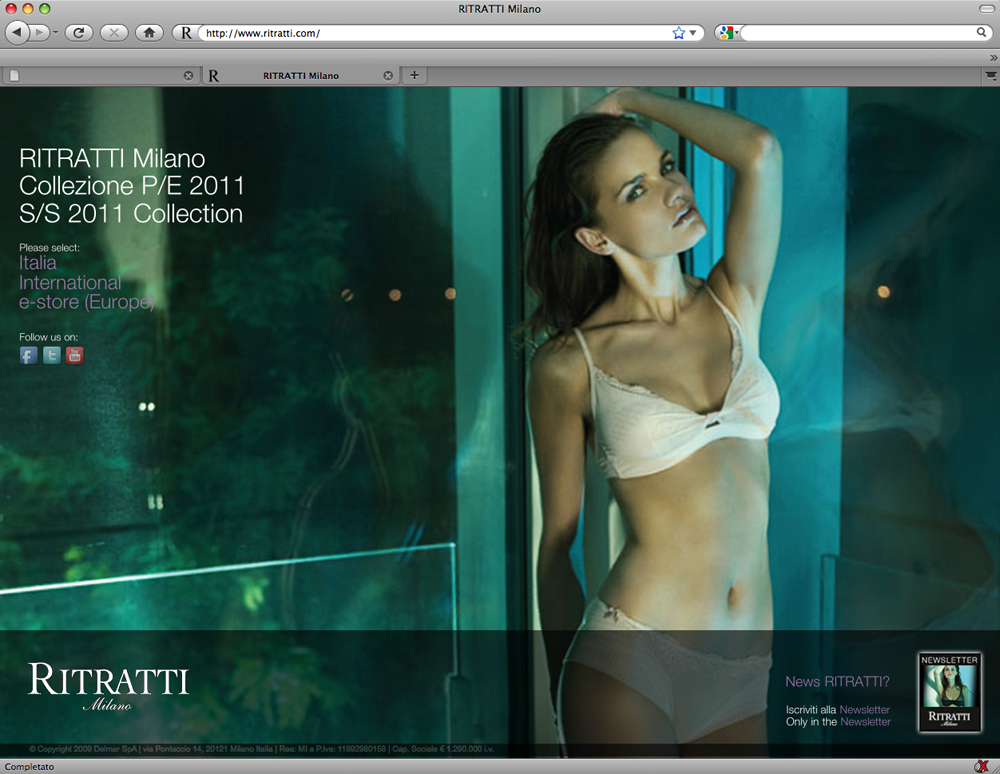Open Newsletter link after Only in the

(x=865, y=722)
